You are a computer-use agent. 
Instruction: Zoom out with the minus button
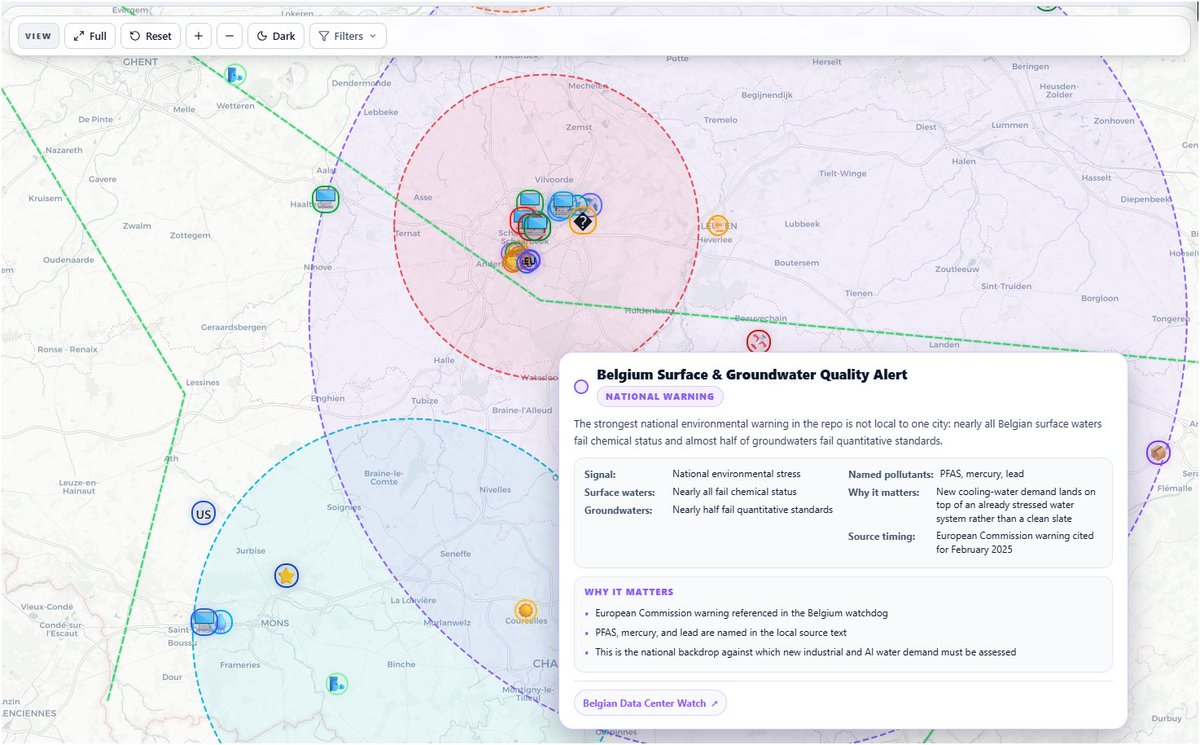[x=229, y=36]
